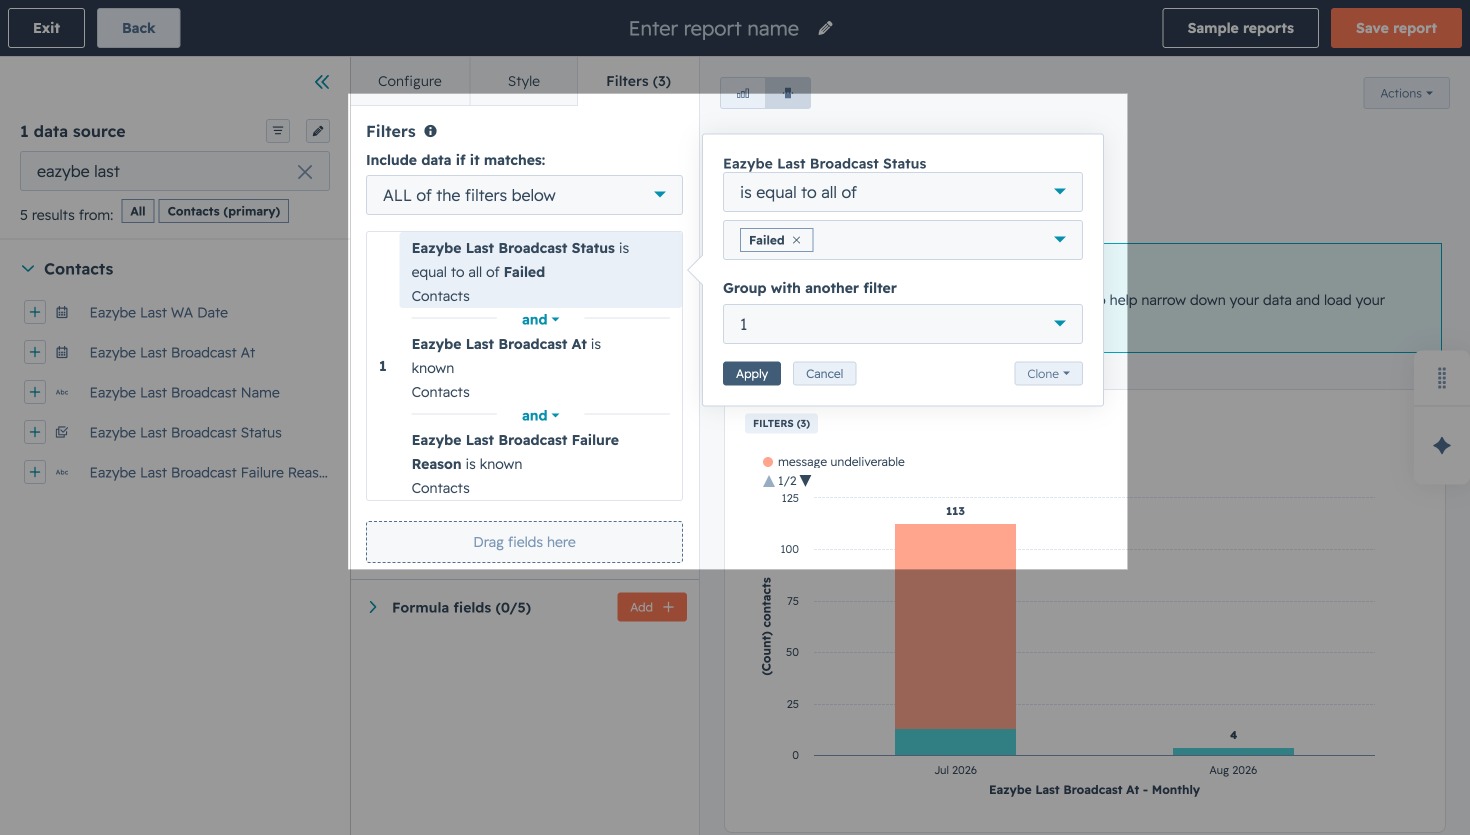
Task: Calendar icon beside Eazybe Last Broadcast At
Action: tap(62, 352)
